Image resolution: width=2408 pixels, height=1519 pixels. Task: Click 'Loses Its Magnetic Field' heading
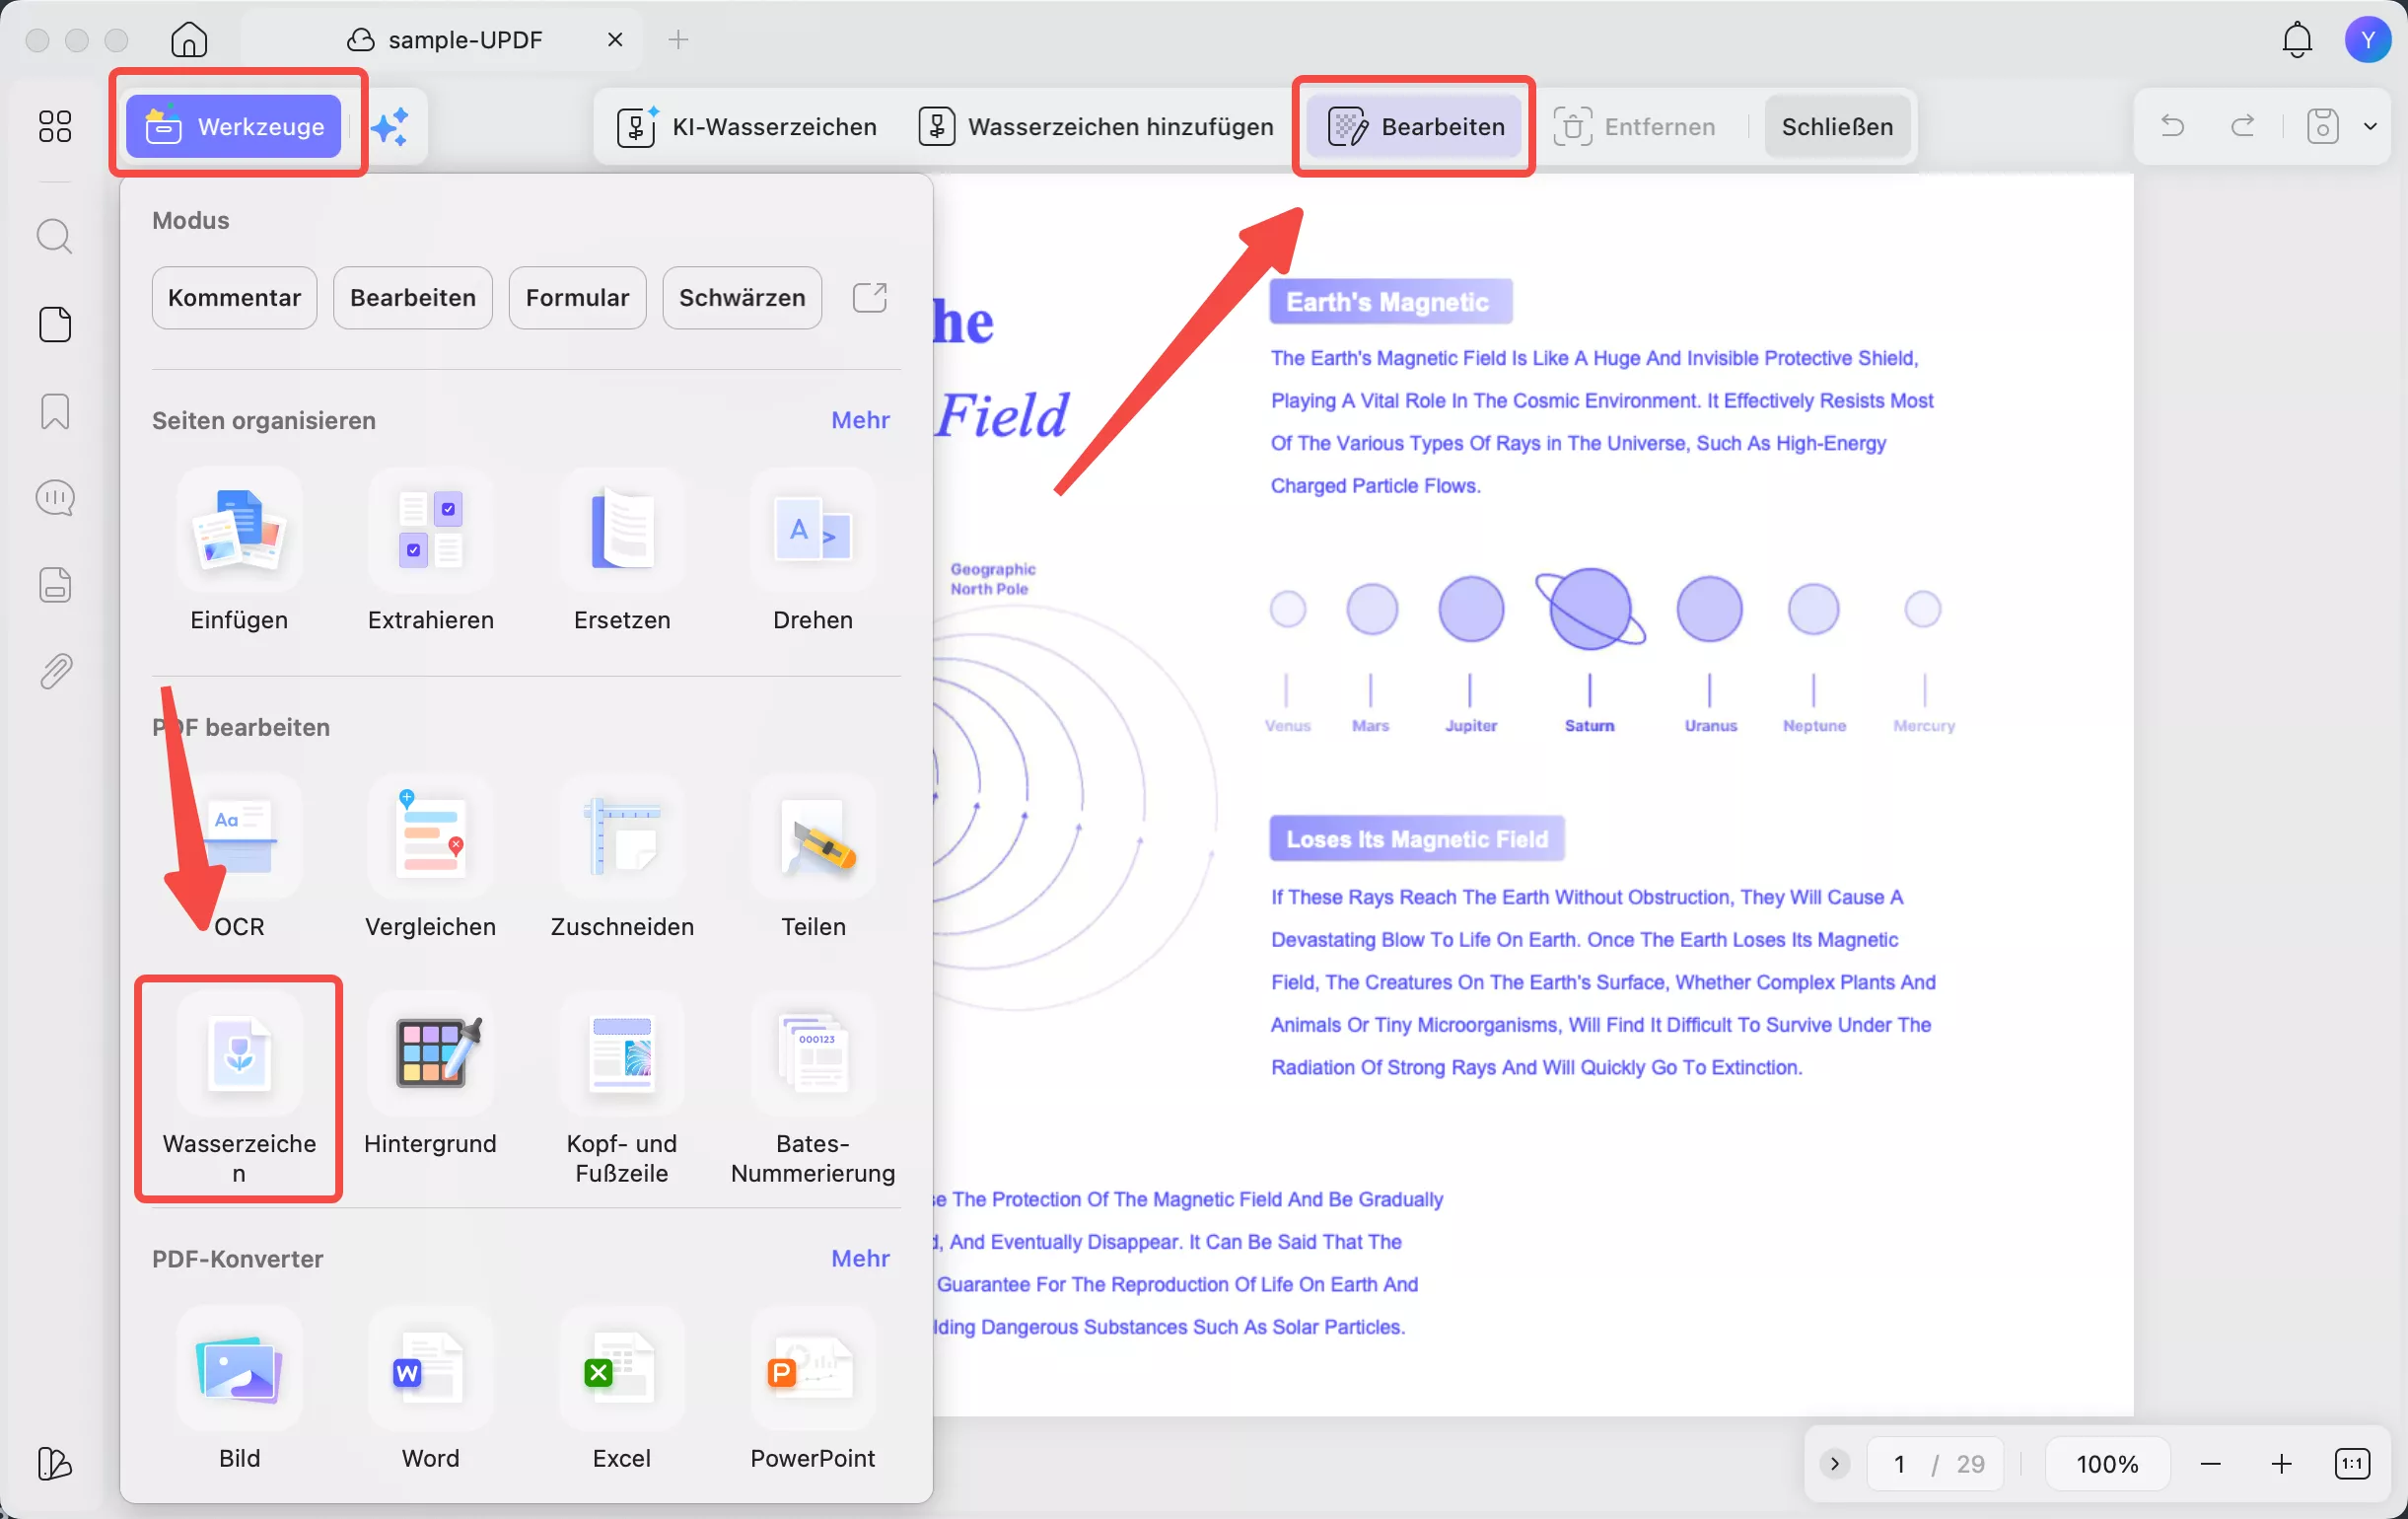(x=1416, y=839)
